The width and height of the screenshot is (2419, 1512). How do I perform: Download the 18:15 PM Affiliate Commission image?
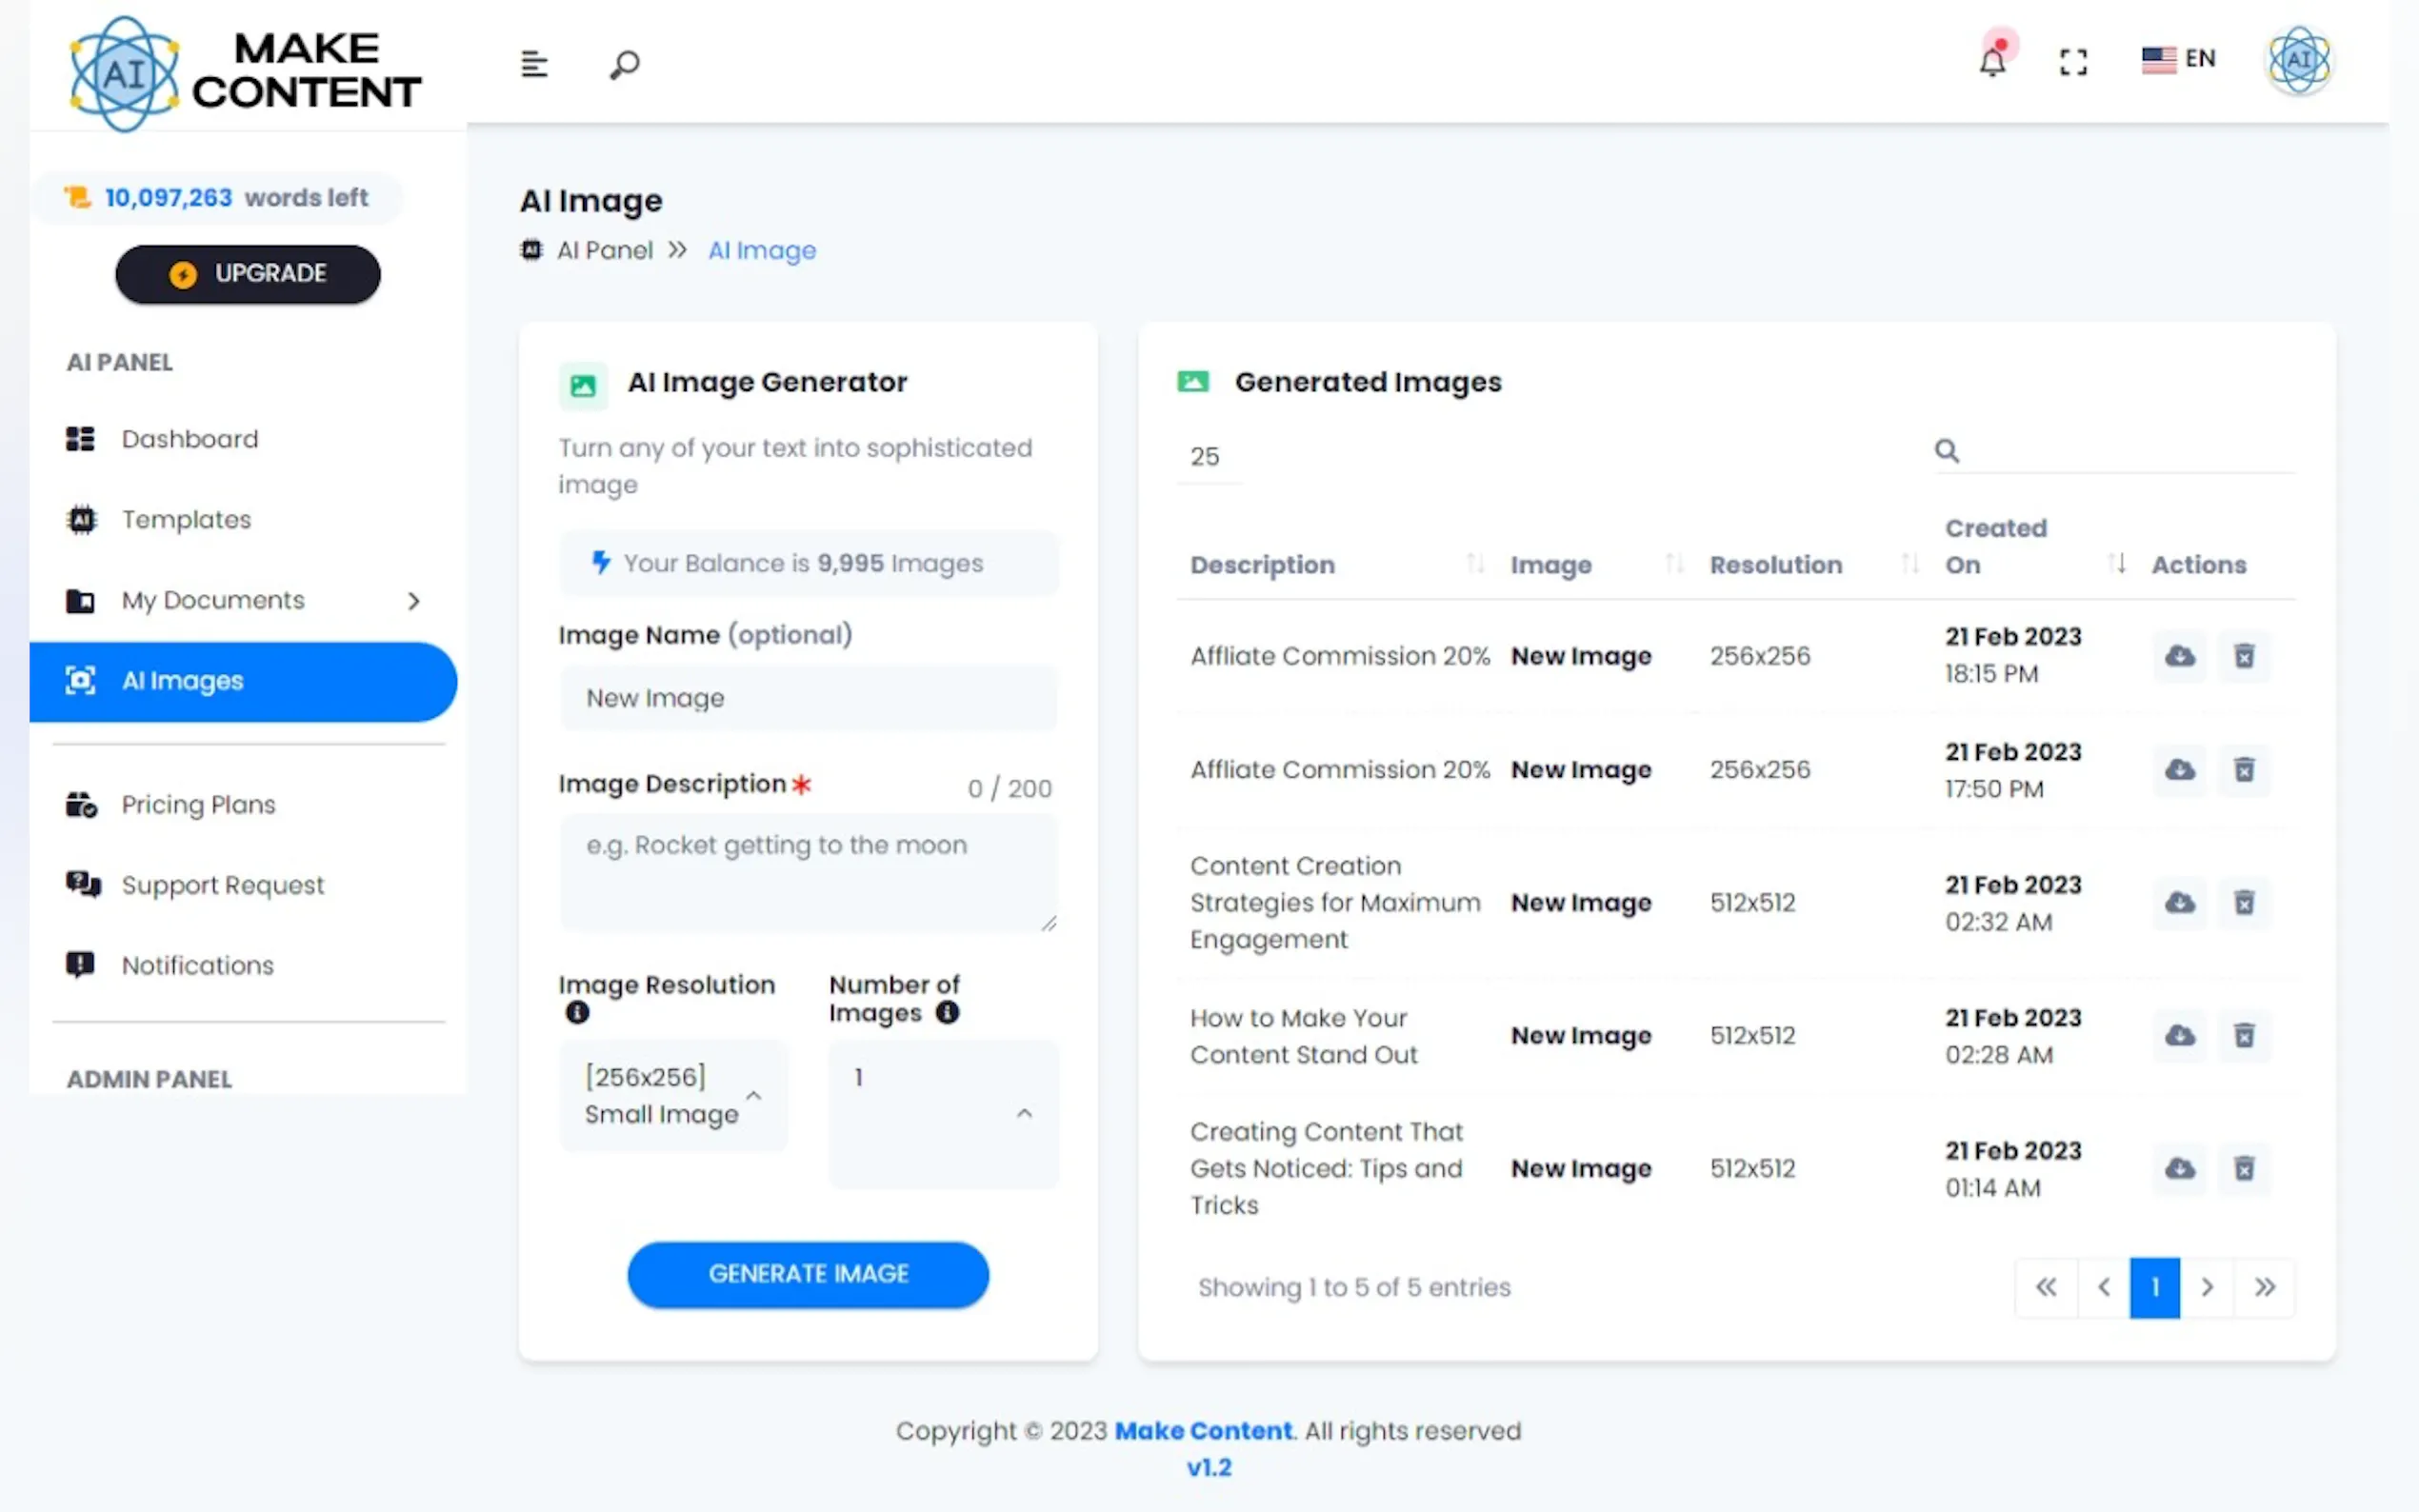coord(2180,656)
